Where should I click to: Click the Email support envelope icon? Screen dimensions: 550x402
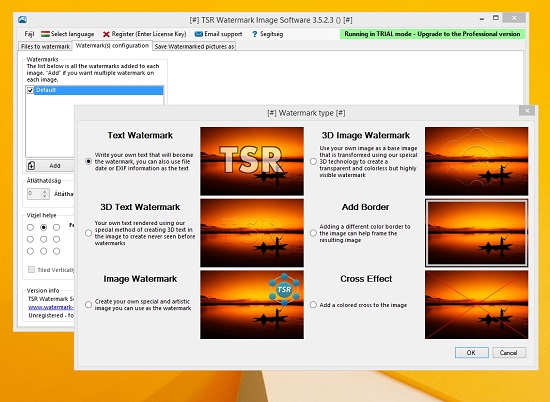(199, 34)
